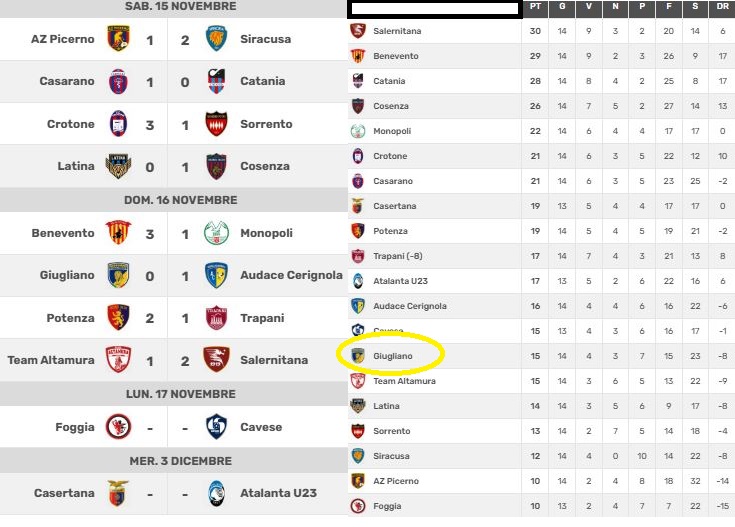Click the Foggia crest in Monday fixture
The height and width of the screenshot is (527, 735).
click(x=118, y=427)
